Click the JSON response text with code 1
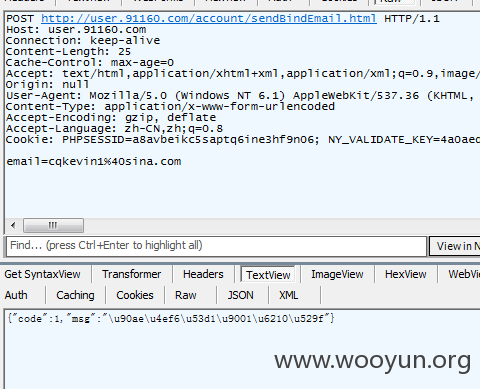 point(171,319)
